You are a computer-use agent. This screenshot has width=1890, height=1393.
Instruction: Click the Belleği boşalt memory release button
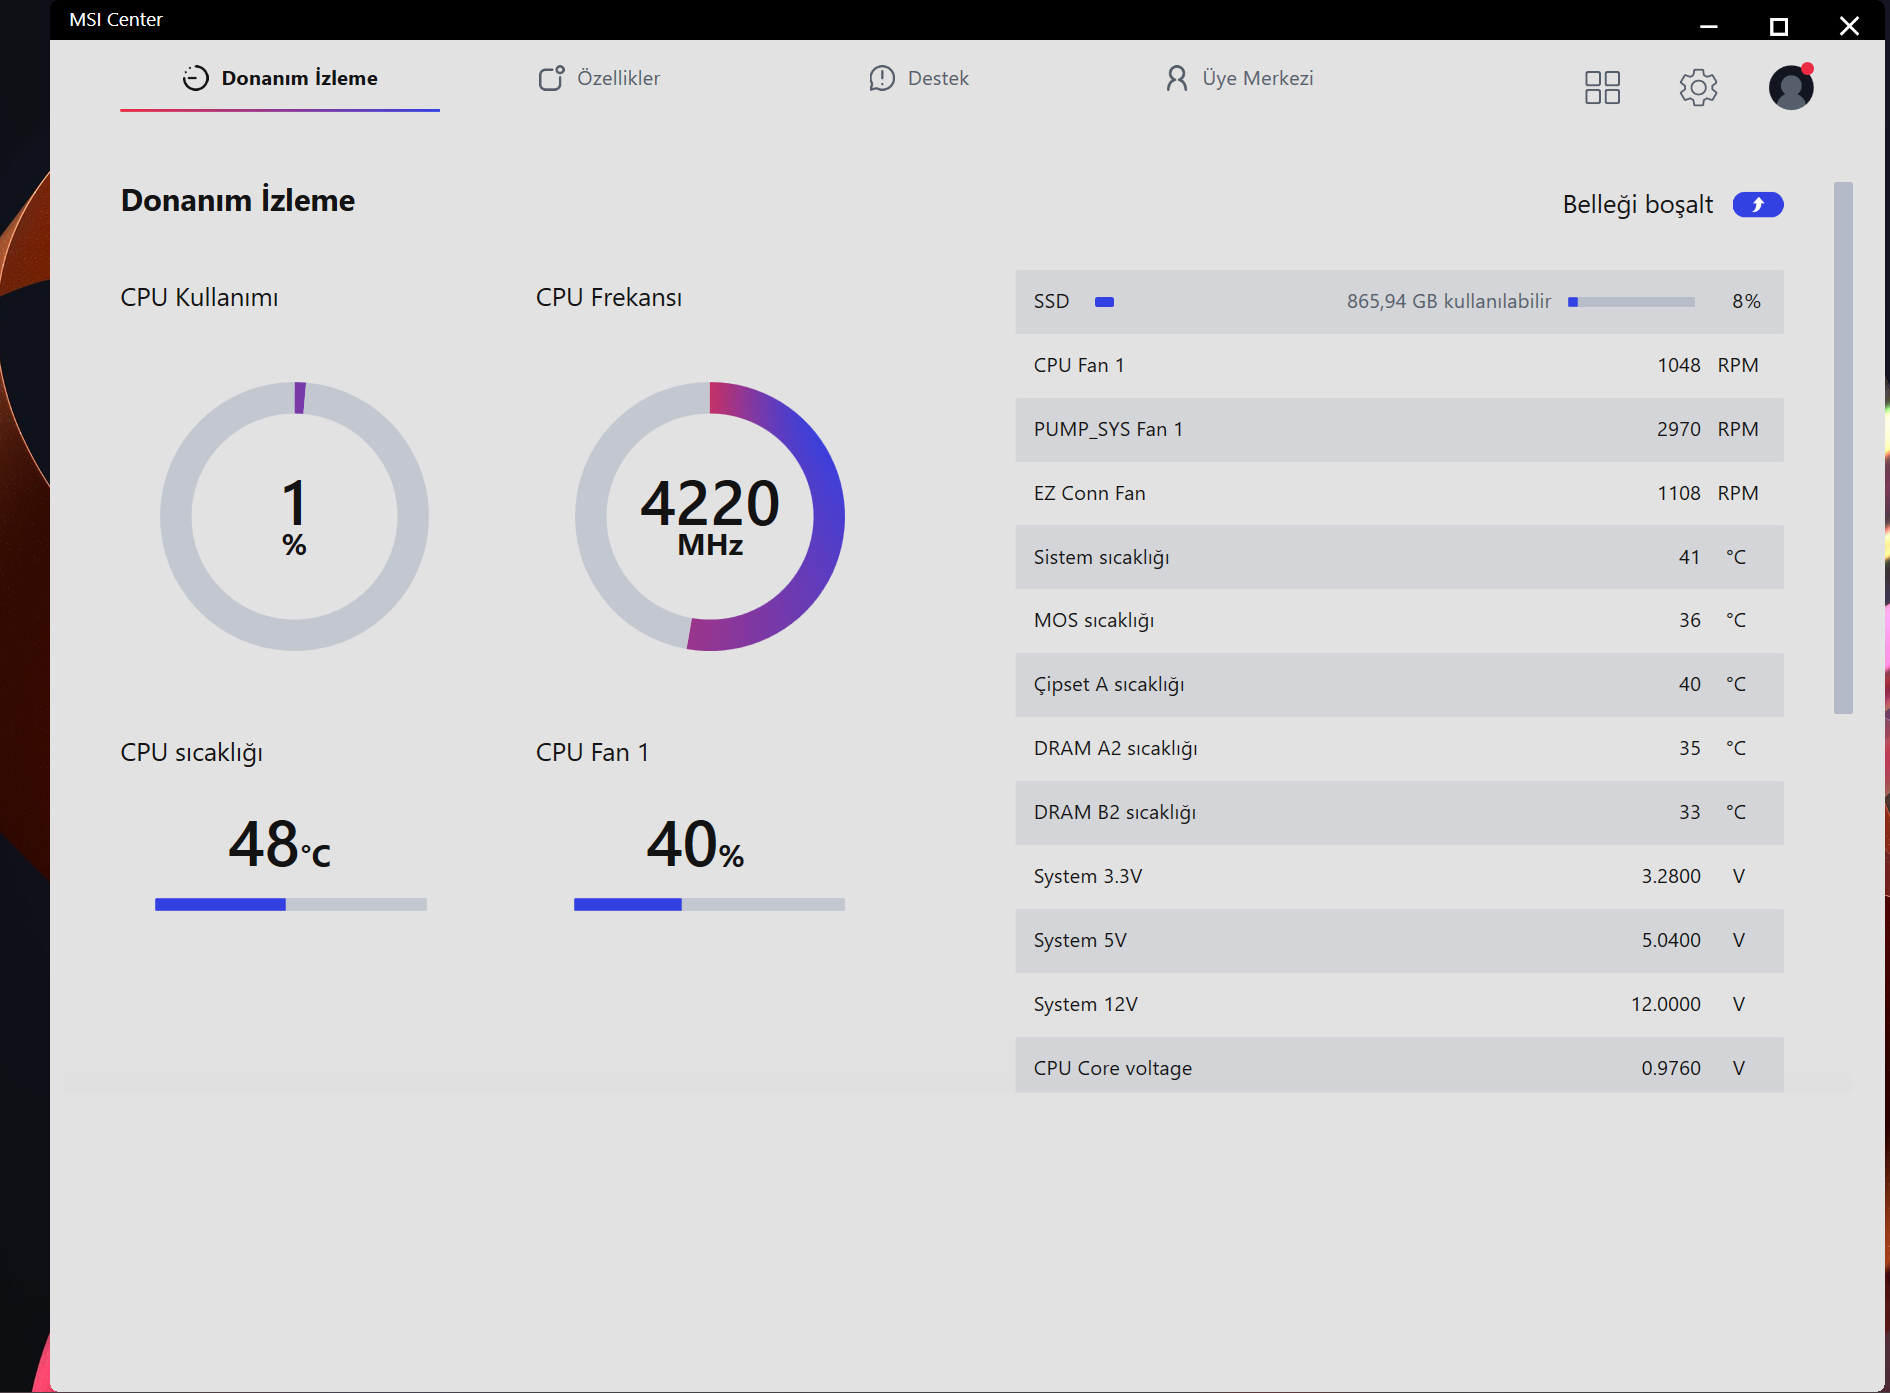[1757, 204]
